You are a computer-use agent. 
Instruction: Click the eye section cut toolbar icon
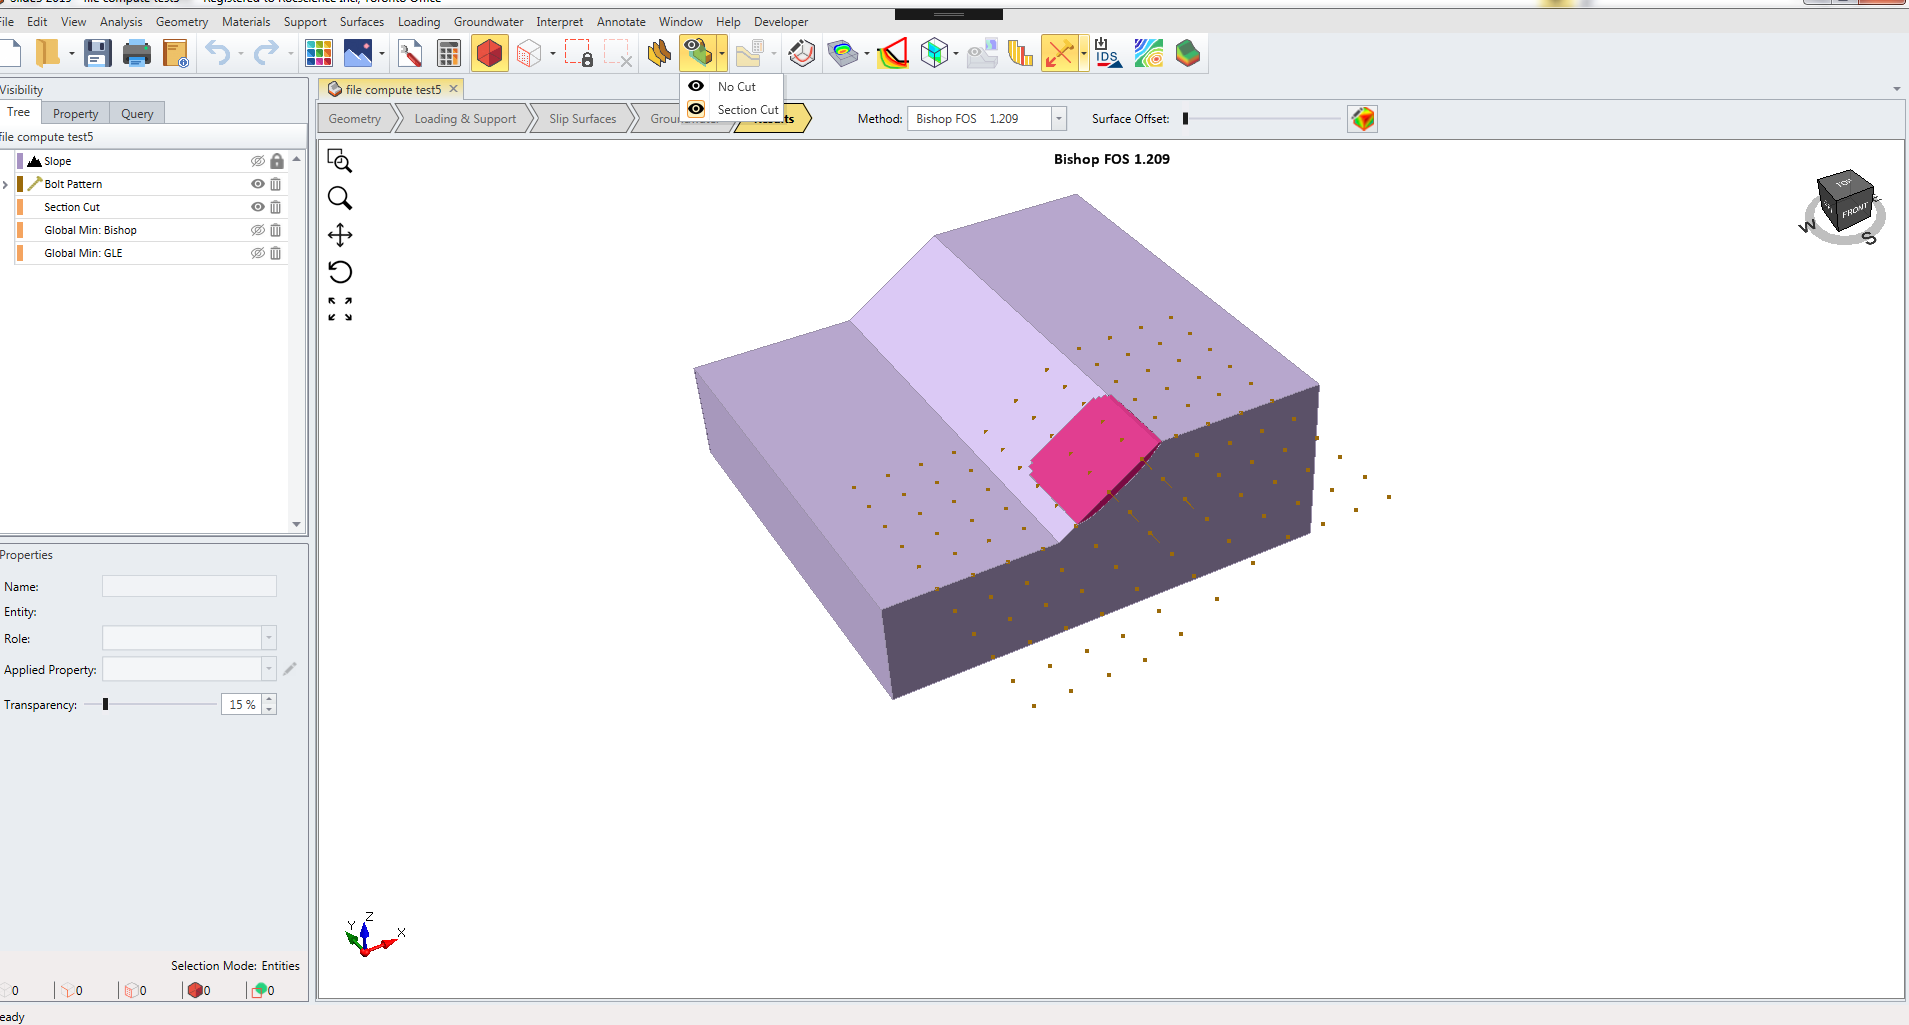tap(697, 53)
